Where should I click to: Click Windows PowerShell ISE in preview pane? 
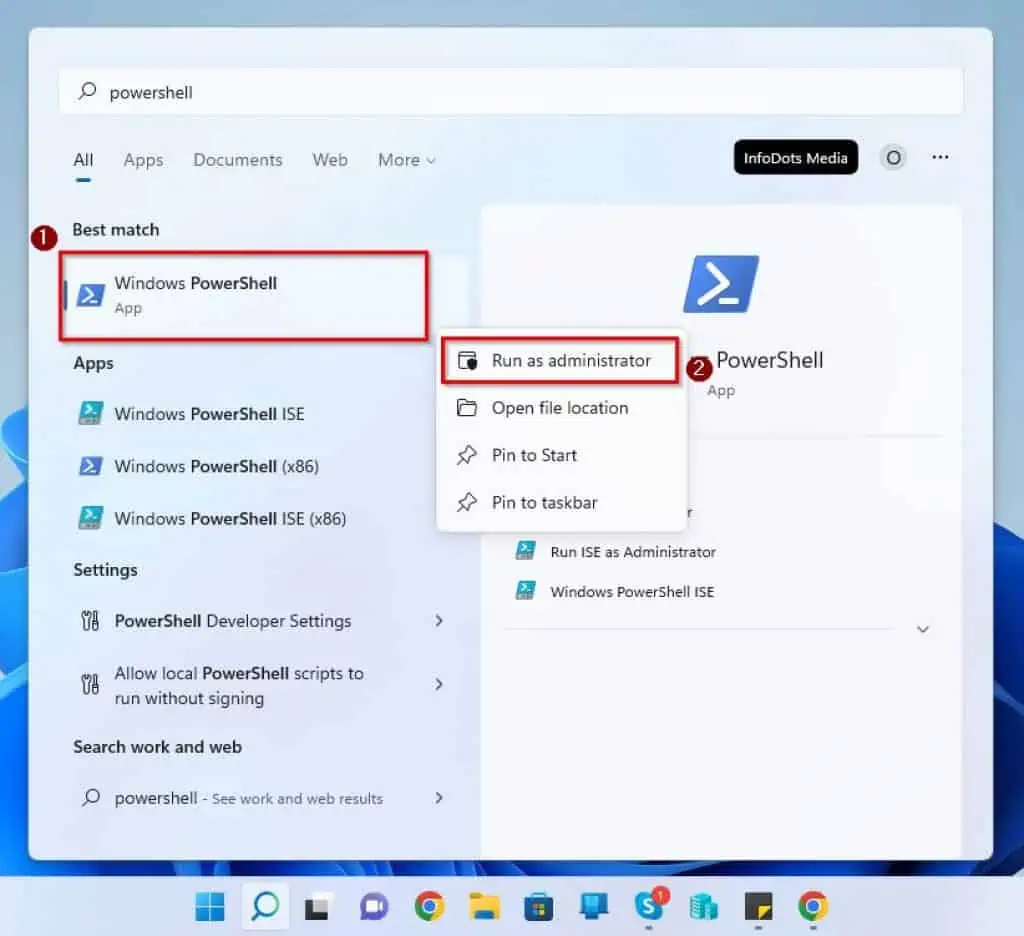pyautogui.click(x=632, y=592)
